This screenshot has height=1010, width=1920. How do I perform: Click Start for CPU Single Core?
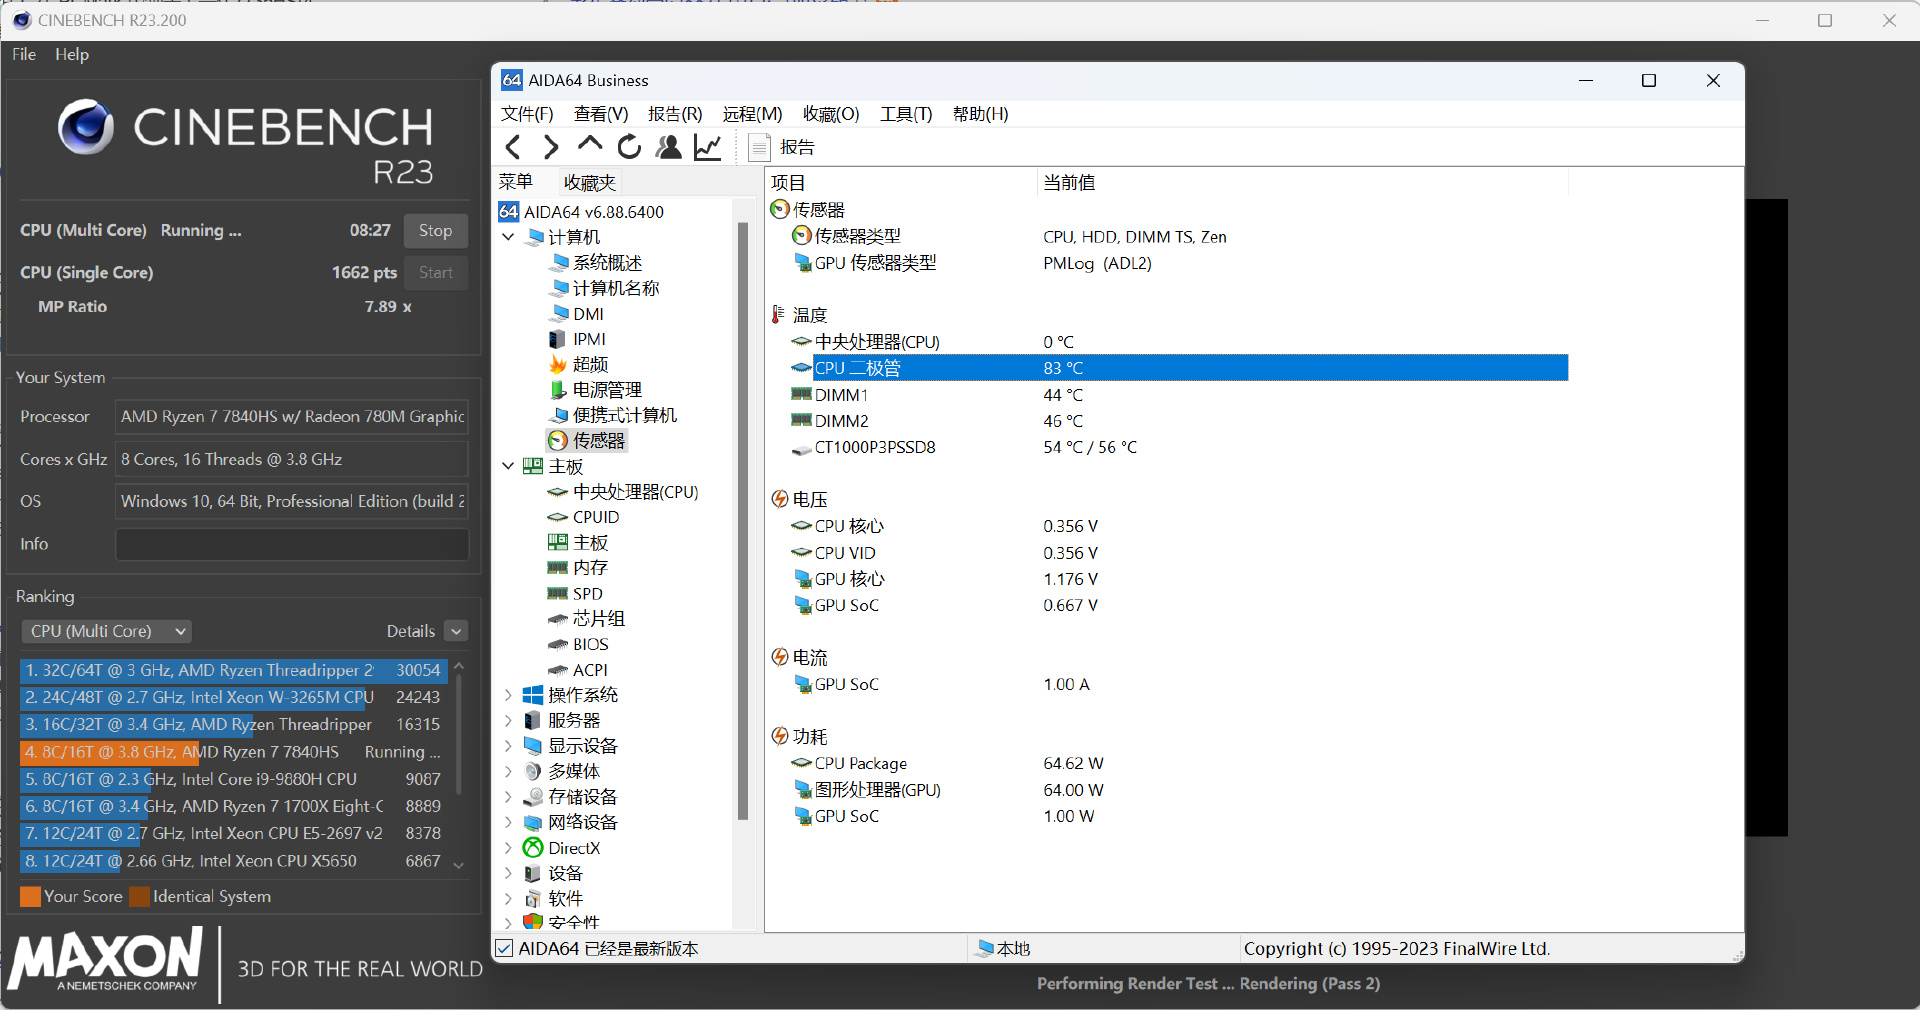click(x=435, y=272)
